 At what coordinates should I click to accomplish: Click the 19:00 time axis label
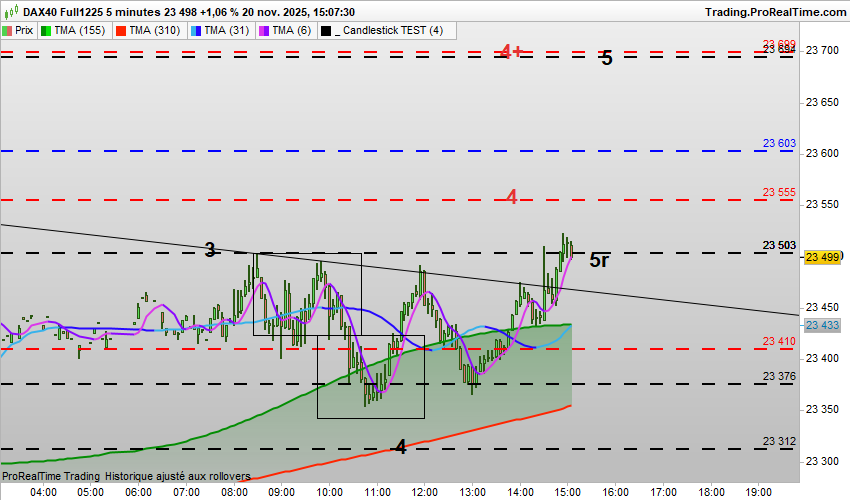[758, 492]
